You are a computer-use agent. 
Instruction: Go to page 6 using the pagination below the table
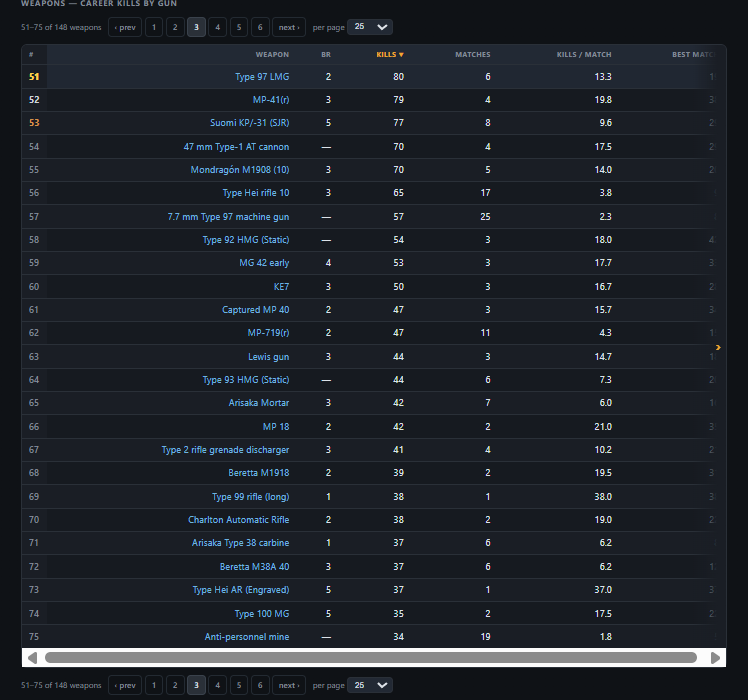pyautogui.click(x=260, y=685)
